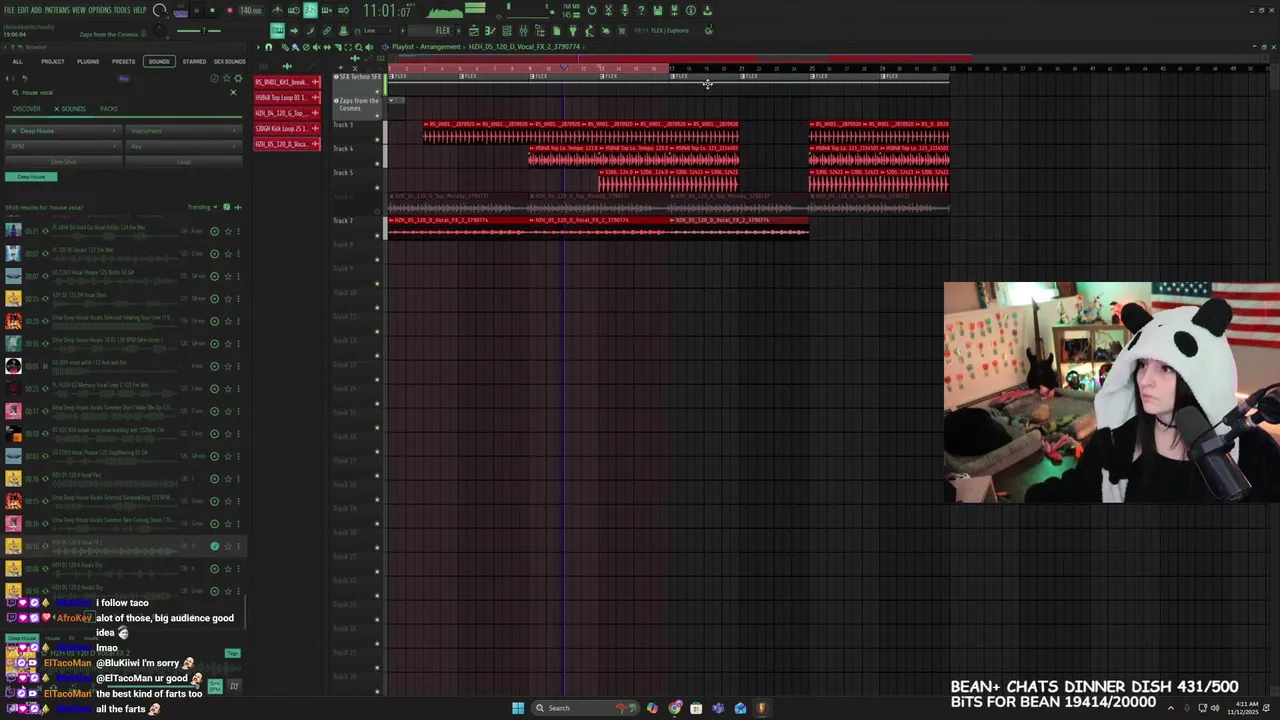Open the Mixer view icon
This screenshot has width=1280, height=720.
pos(523,31)
